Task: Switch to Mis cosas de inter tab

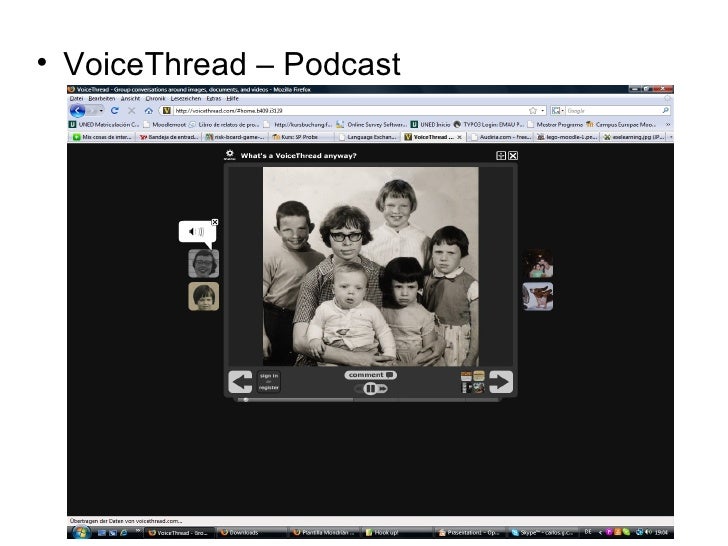Action: pos(103,137)
